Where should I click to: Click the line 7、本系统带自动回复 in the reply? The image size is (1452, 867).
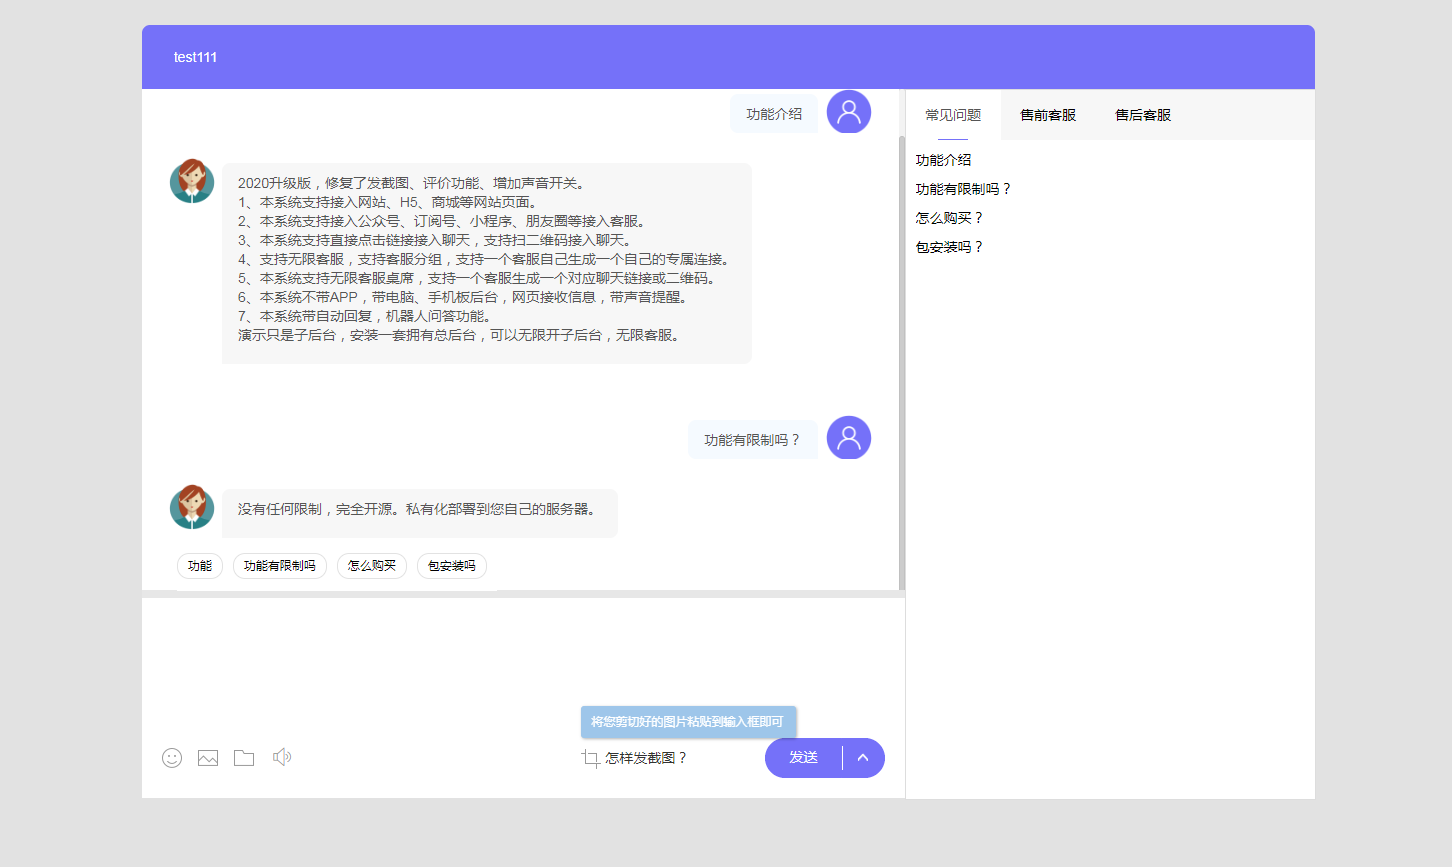click(x=367, y=316)
